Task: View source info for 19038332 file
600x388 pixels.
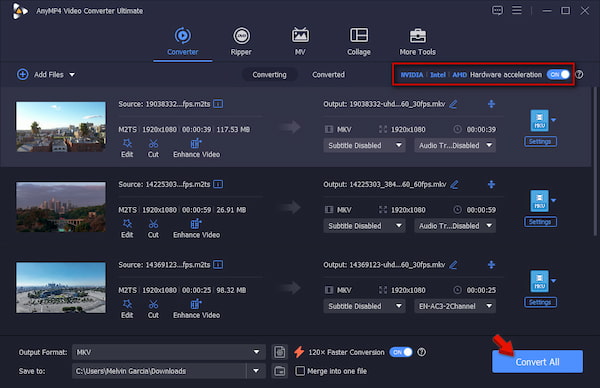Action: 218,104
